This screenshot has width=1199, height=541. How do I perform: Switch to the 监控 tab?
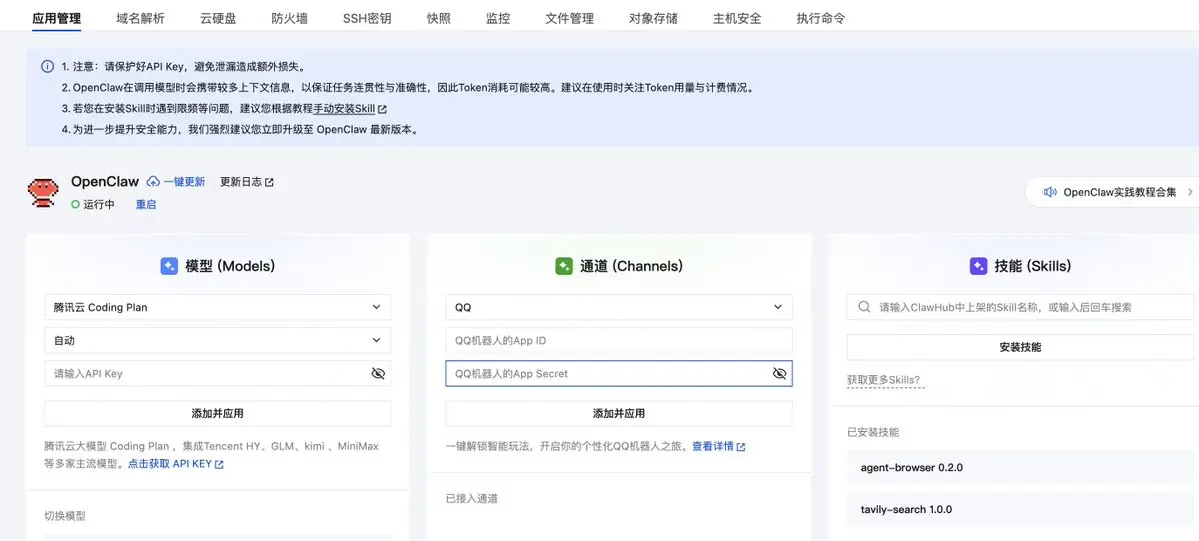click(498, 18)
